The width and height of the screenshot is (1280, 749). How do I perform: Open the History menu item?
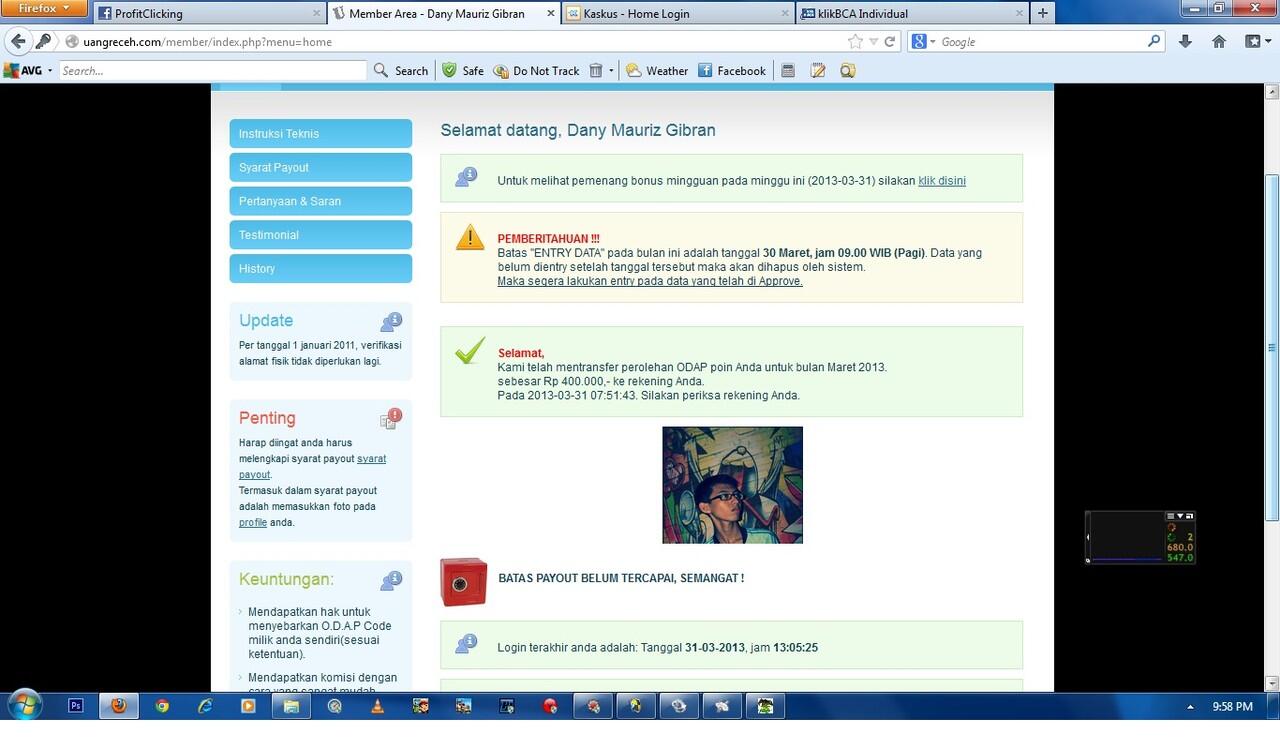[321, 268]
